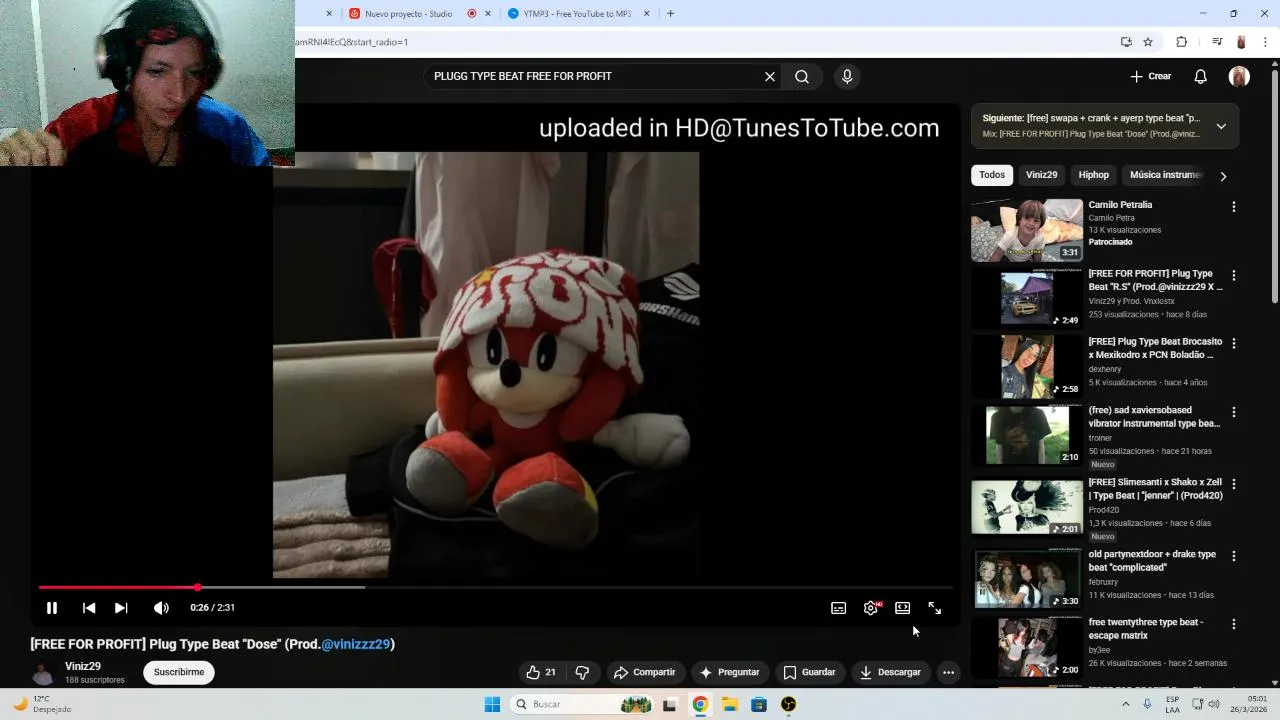
Task: Open the "jenner" type beat thumbnail
Action: point(1027,507)
